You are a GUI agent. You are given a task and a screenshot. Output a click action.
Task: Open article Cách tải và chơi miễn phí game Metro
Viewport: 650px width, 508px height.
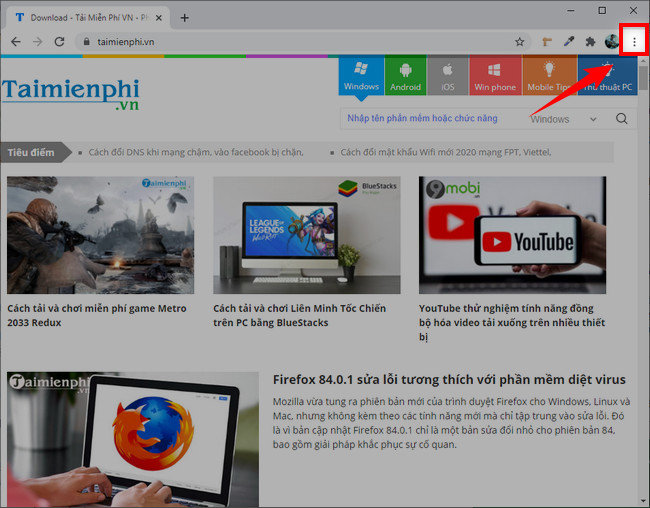[x=97, y=316]
